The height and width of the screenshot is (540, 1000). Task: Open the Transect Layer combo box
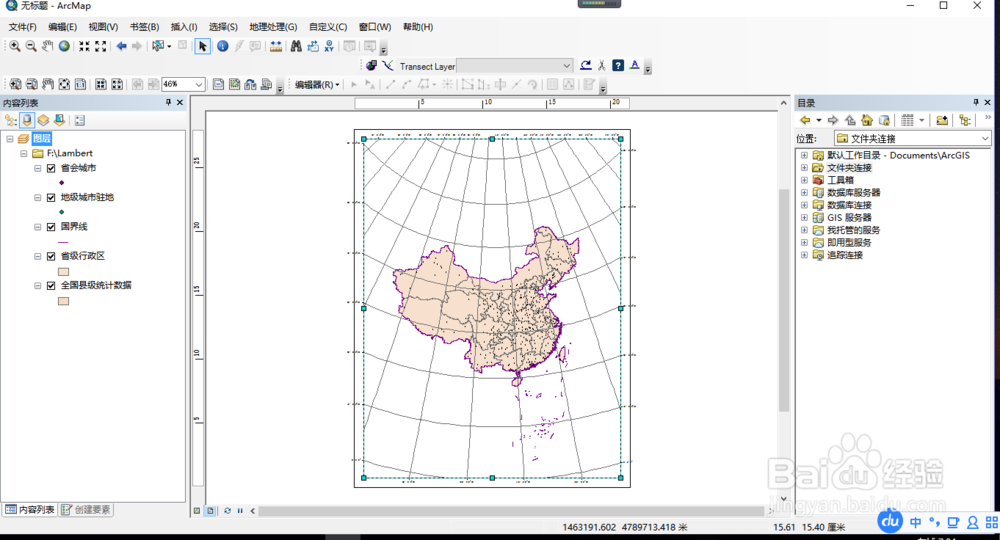[x=514, y=66]
